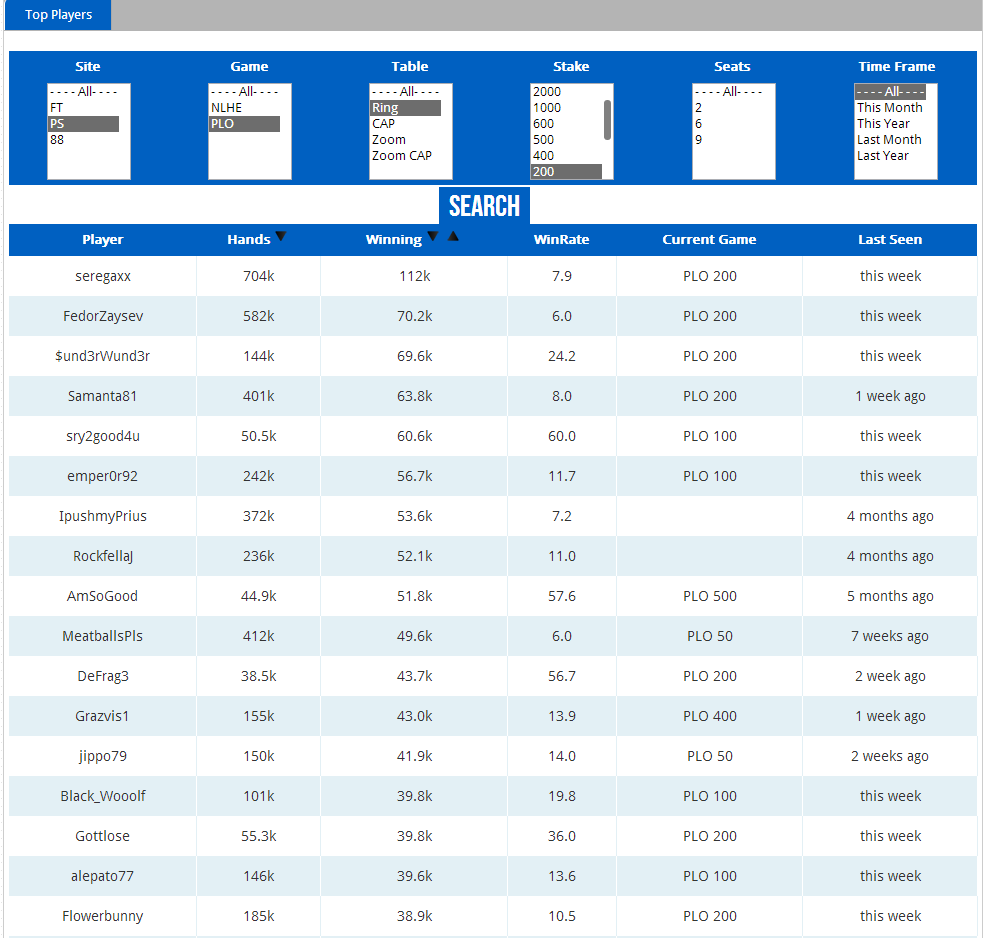
Task: Select PS in the Site list
Action: [83, 124]
